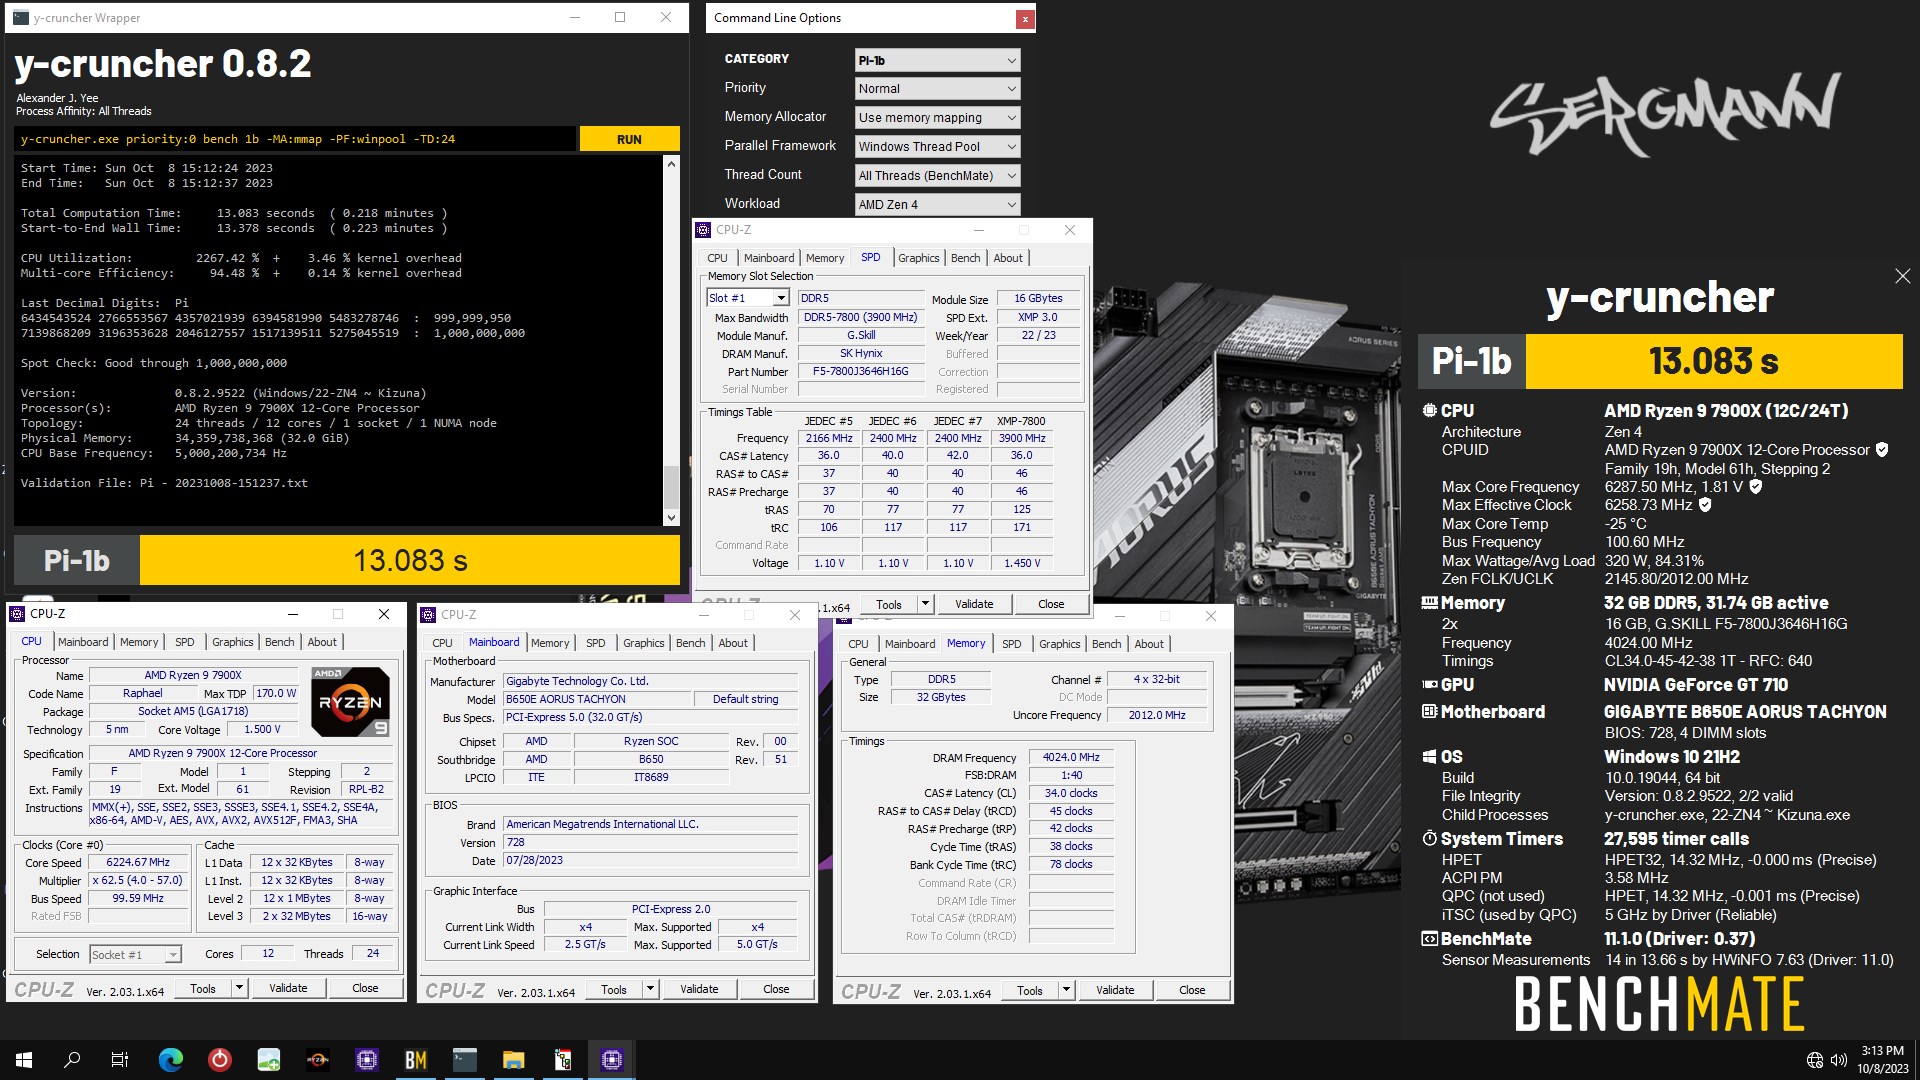Open the Ryzen Master taskbar icon
Viewport: 1920px width, 1080px height.
point(318,1060)
